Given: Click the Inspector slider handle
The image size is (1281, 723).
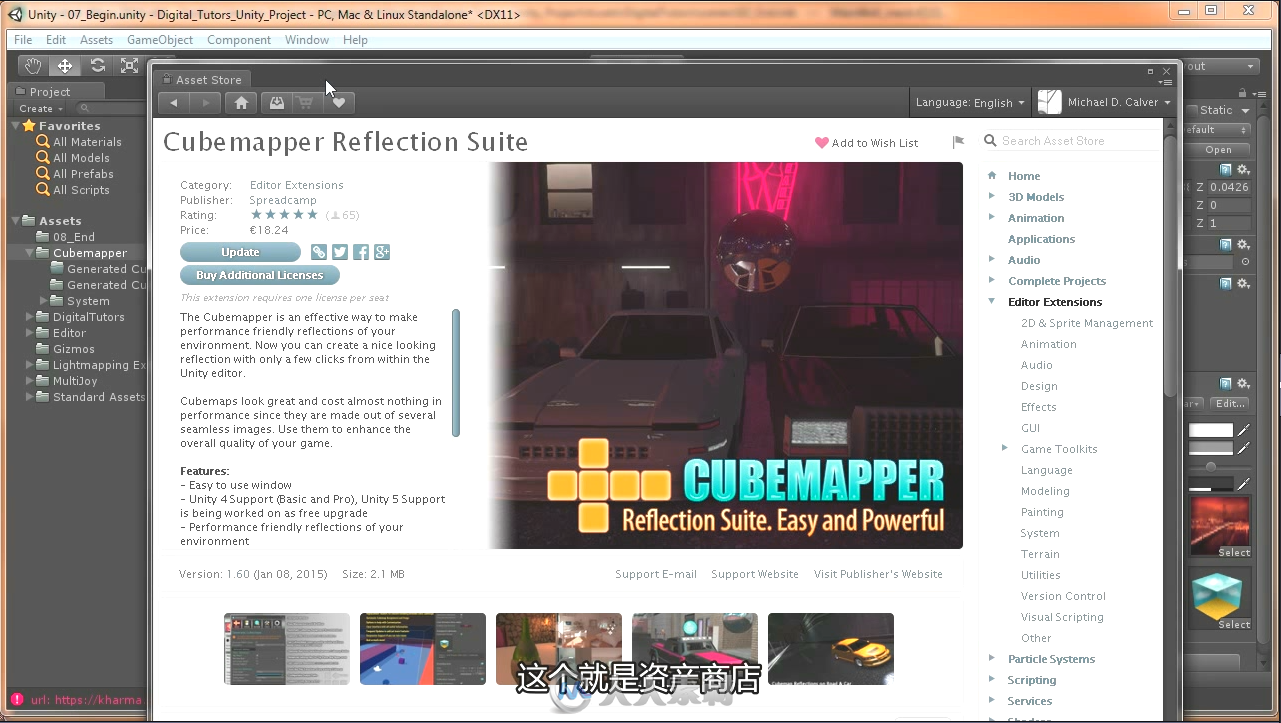Looking at the screenshot, I should click(1211, 467).
